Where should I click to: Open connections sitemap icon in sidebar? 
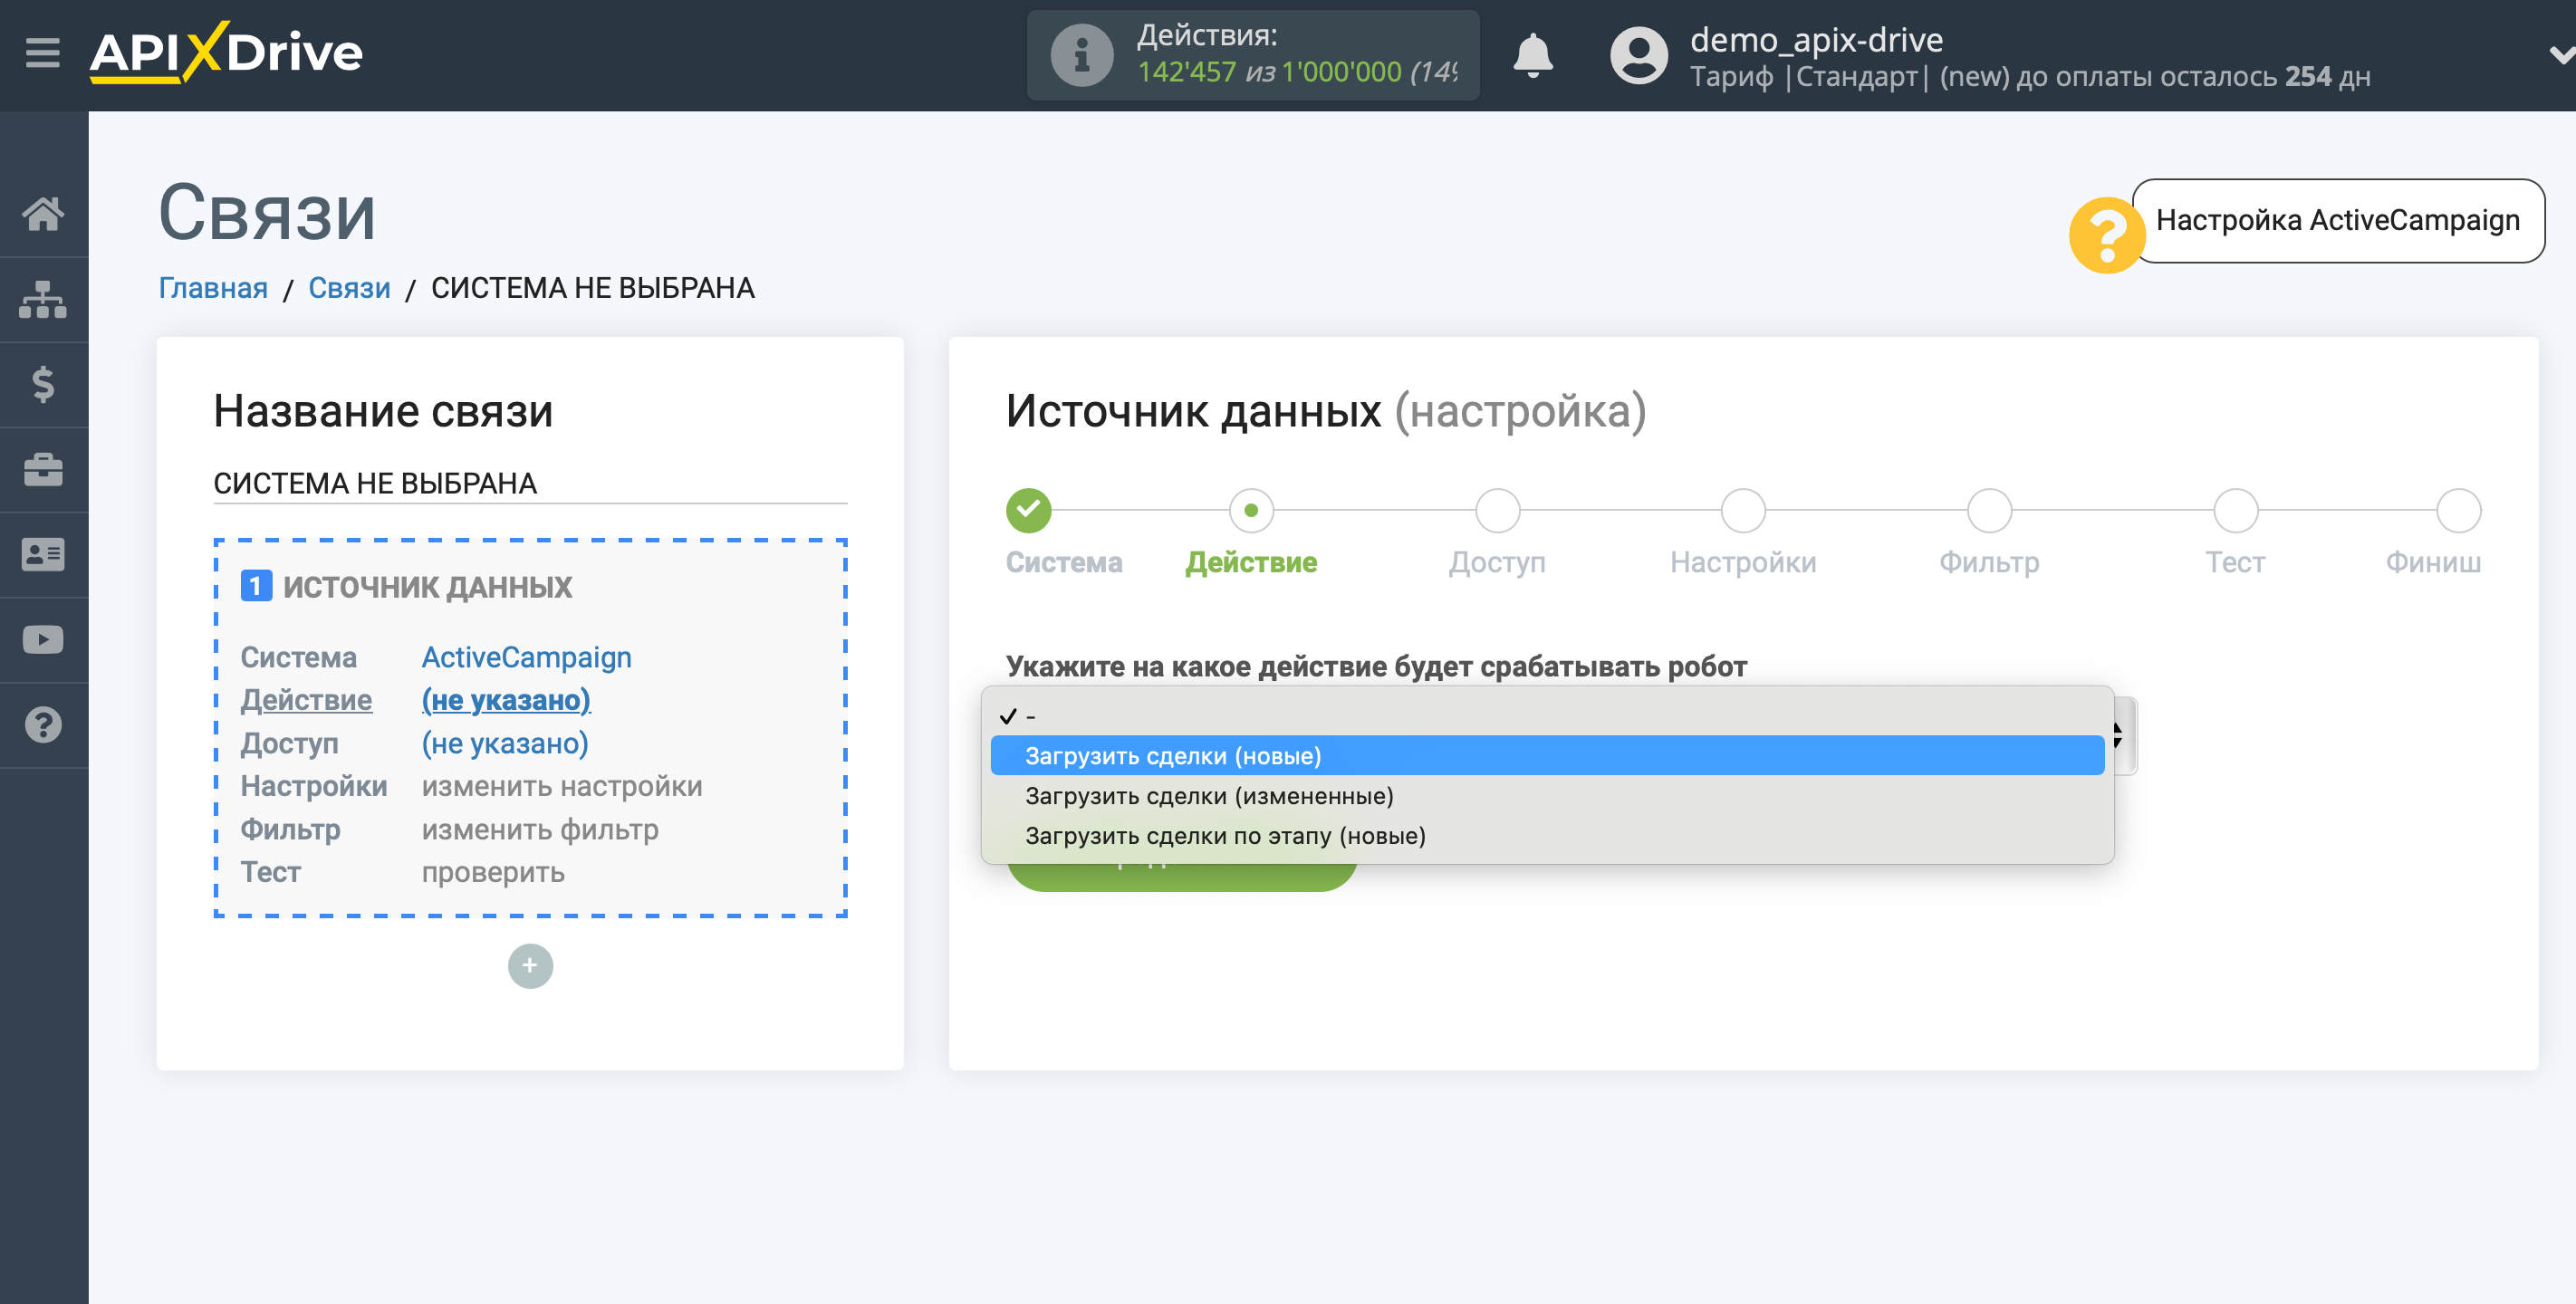[x=43, y=299]
